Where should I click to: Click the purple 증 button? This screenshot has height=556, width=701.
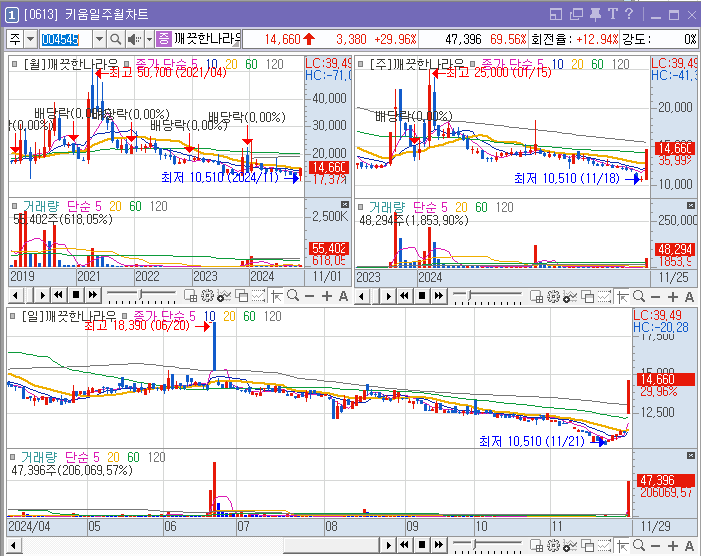click(x=164, y=39)
